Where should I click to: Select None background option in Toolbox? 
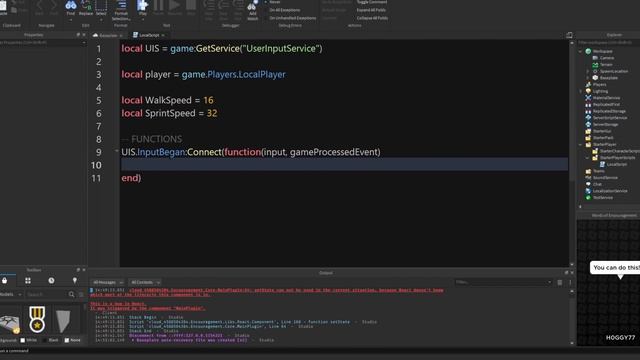(73, 340)
